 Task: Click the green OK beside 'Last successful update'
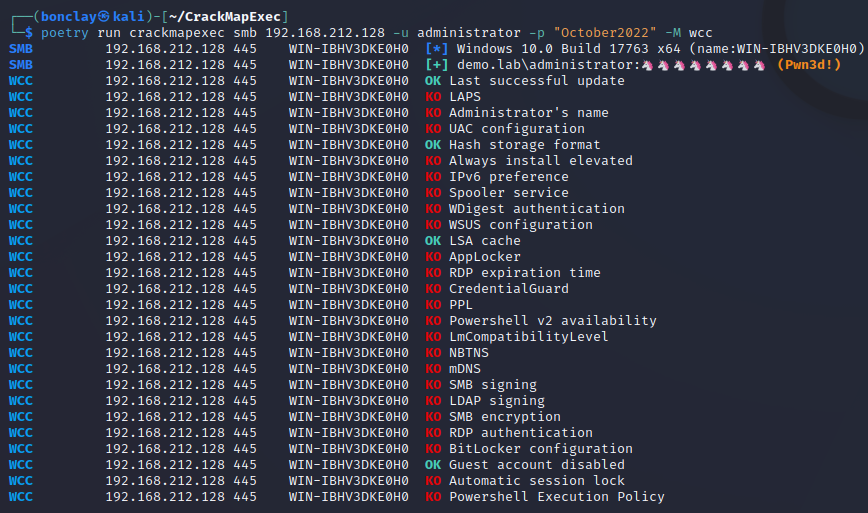coord(433,81)
